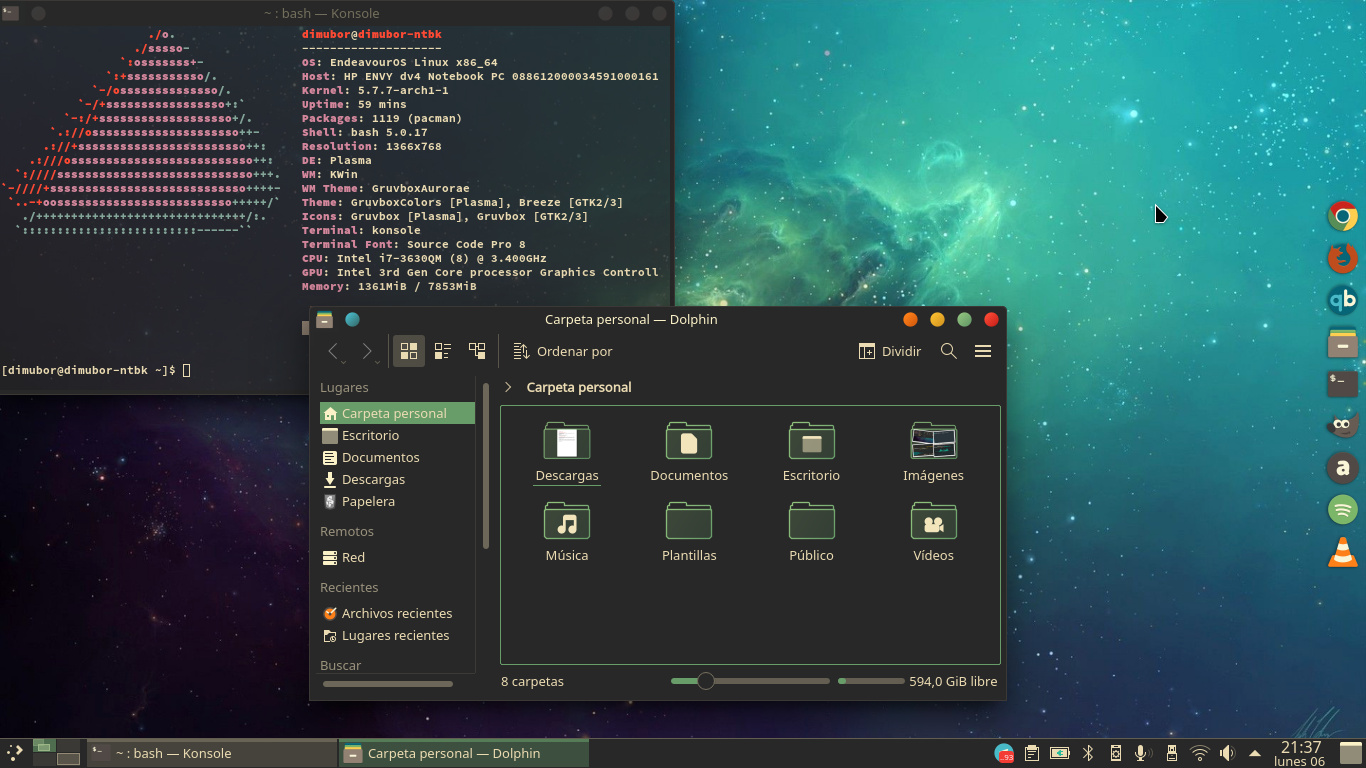The width and height of the screenshot is (1366, 768).
Task: Switch Dolphin to details tree view
Action: click(x=477, y=351)
